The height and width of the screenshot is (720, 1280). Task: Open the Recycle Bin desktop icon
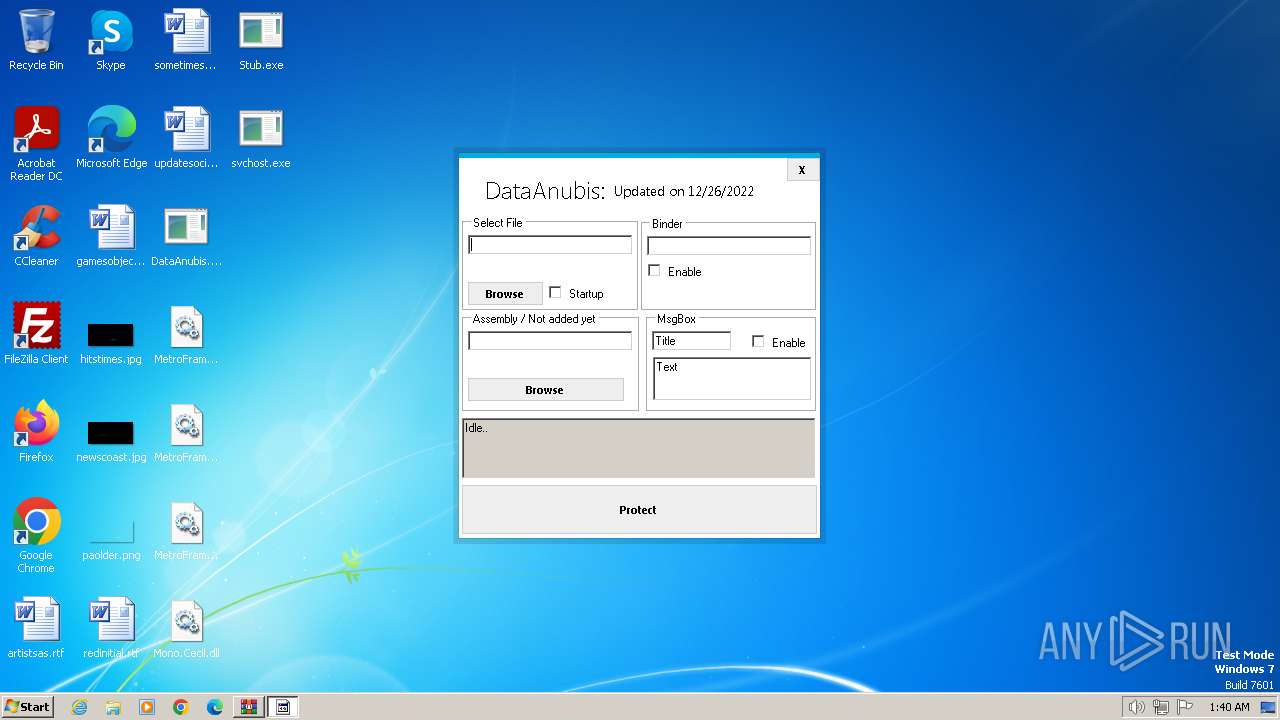(36, 40)
